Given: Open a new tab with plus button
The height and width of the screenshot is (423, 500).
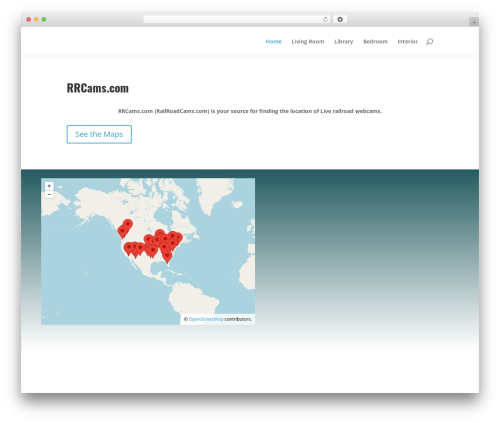Looking at the screenshot, I should (474, 22).
